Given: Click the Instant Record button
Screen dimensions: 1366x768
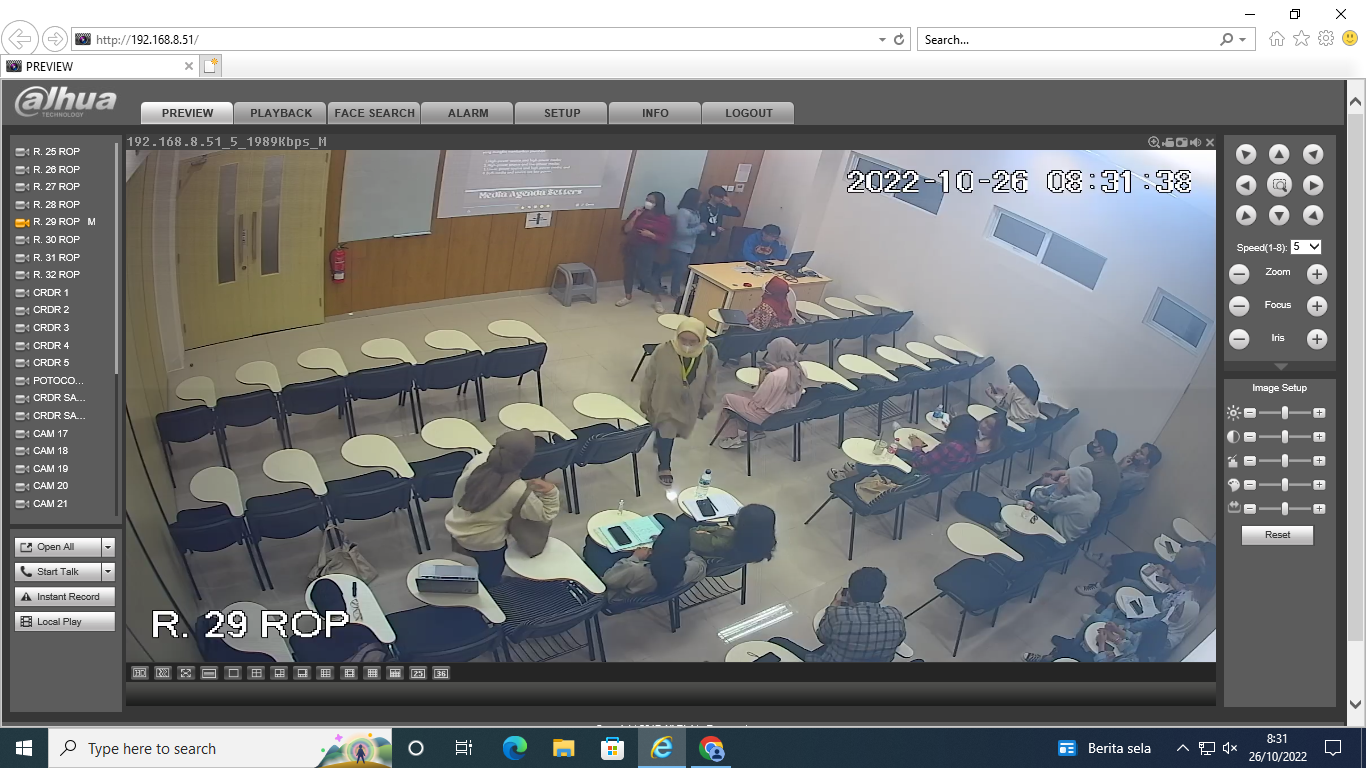Looking at the screenshot, I should pos(65,597).
